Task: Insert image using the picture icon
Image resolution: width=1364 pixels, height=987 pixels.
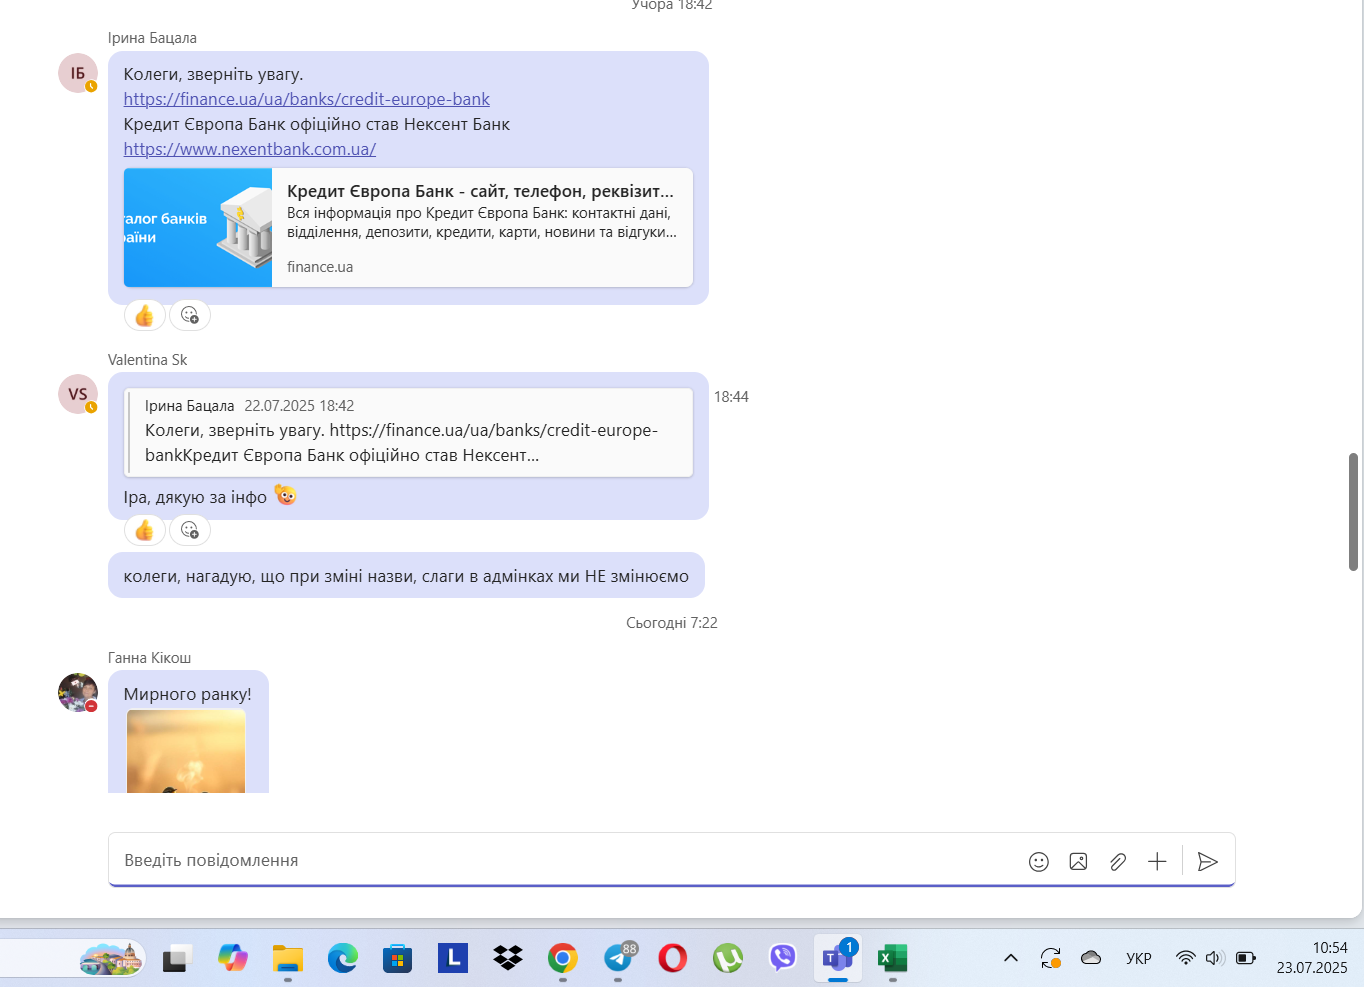Action: [x=1078, y=862]
